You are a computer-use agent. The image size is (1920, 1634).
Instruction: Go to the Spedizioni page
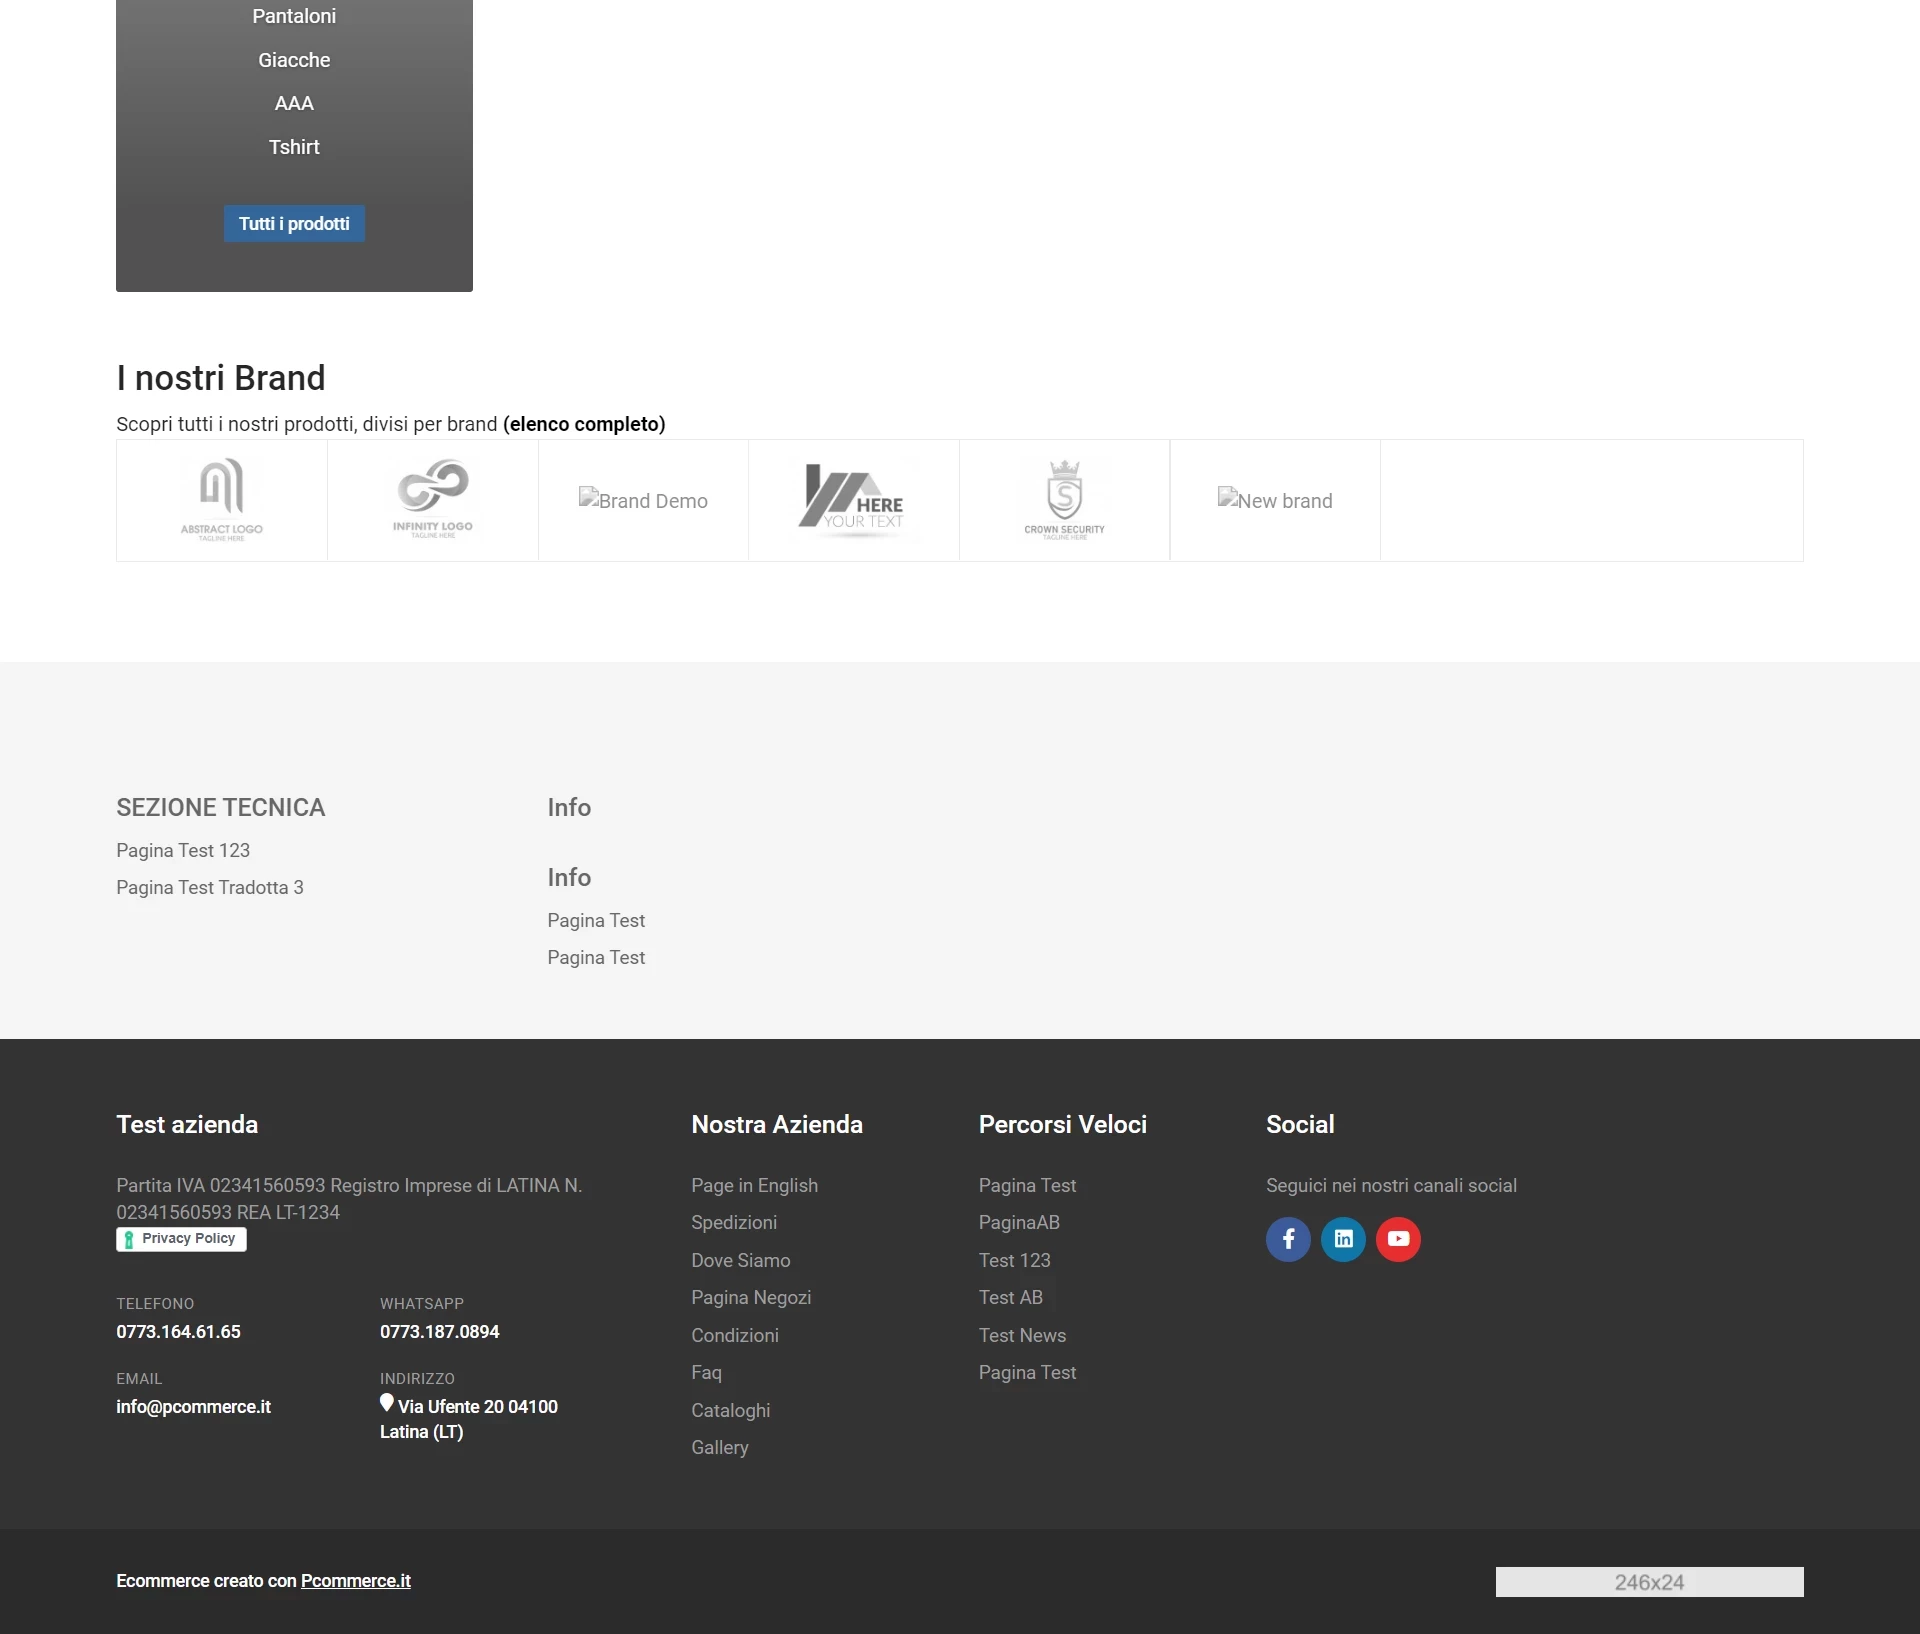tap(734, 1223)
